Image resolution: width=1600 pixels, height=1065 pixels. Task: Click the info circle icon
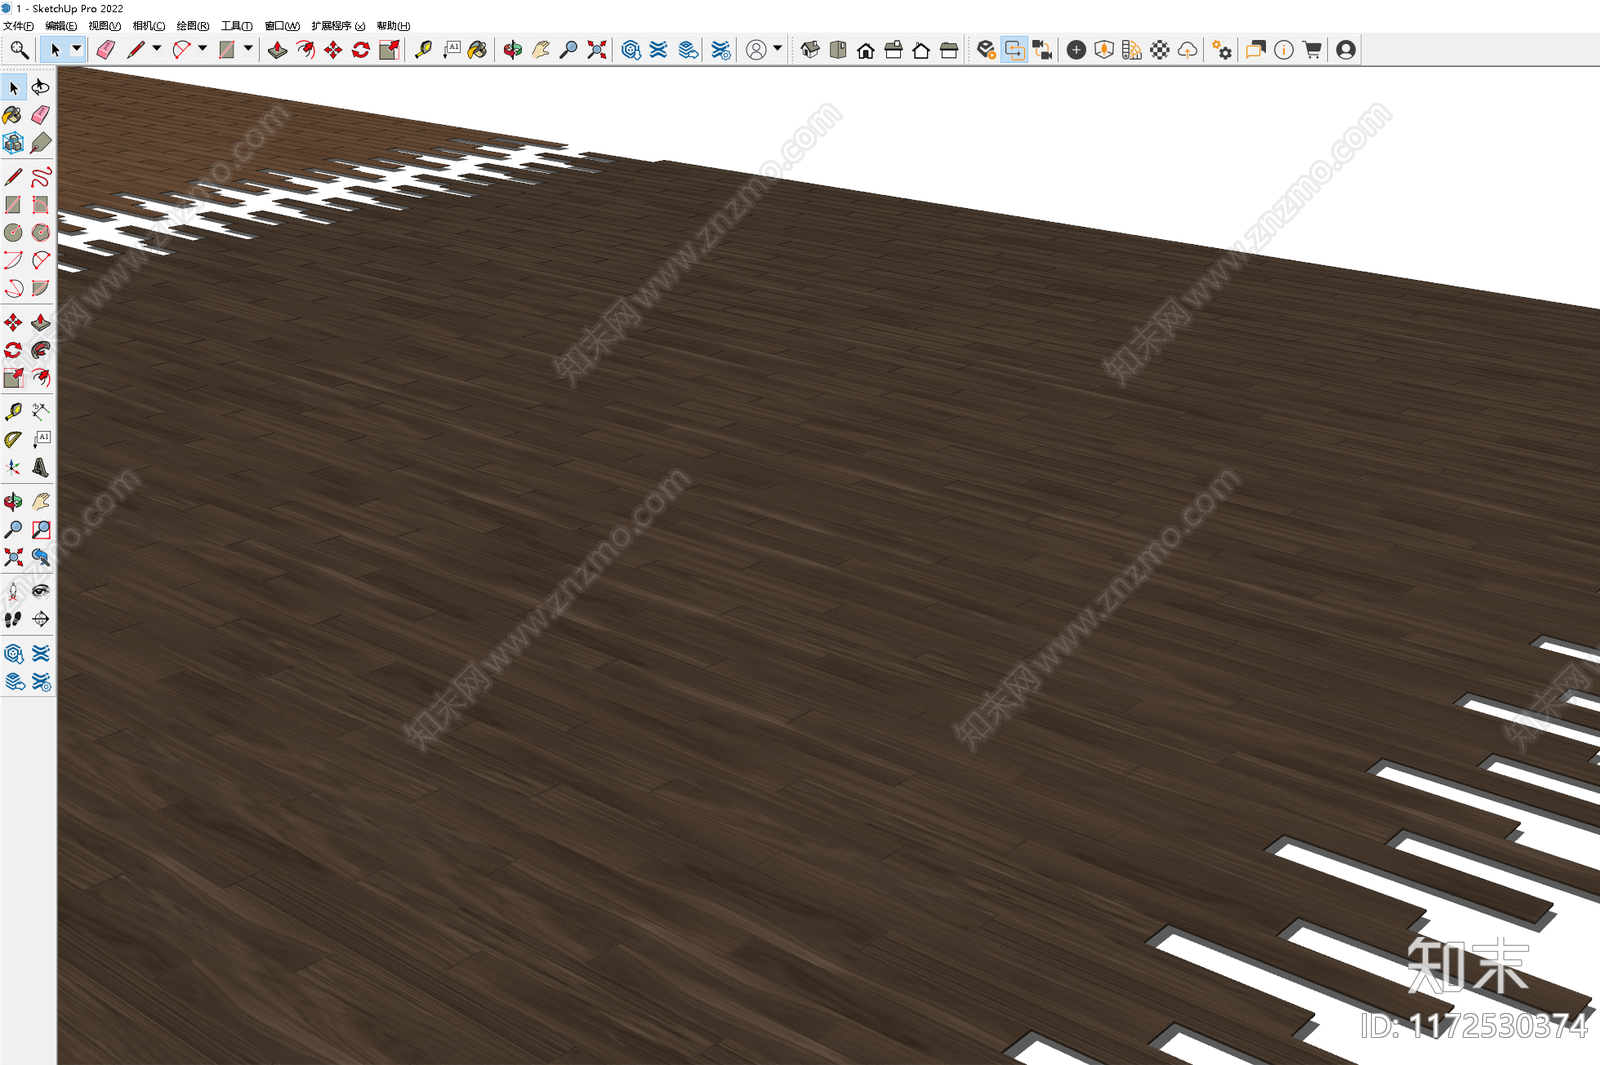(x=1284, y=49)
